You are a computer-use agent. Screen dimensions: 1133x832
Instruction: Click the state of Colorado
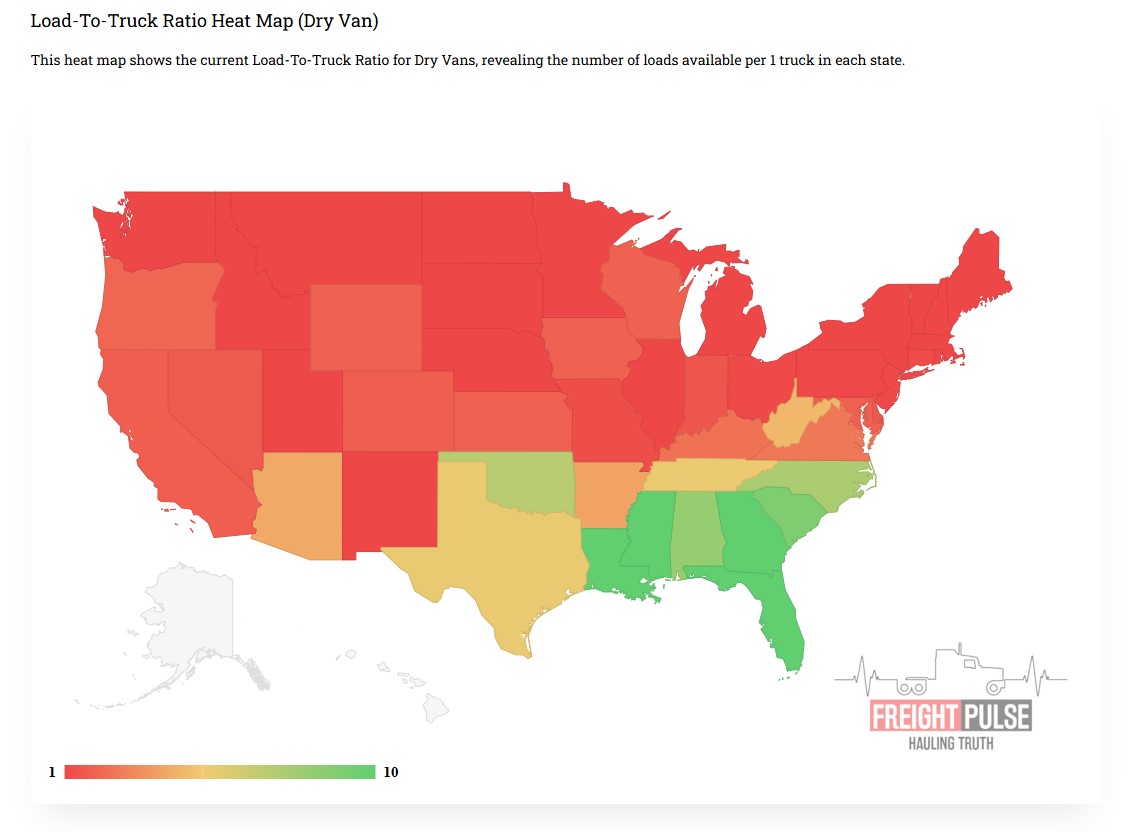(x=397, y=410)
